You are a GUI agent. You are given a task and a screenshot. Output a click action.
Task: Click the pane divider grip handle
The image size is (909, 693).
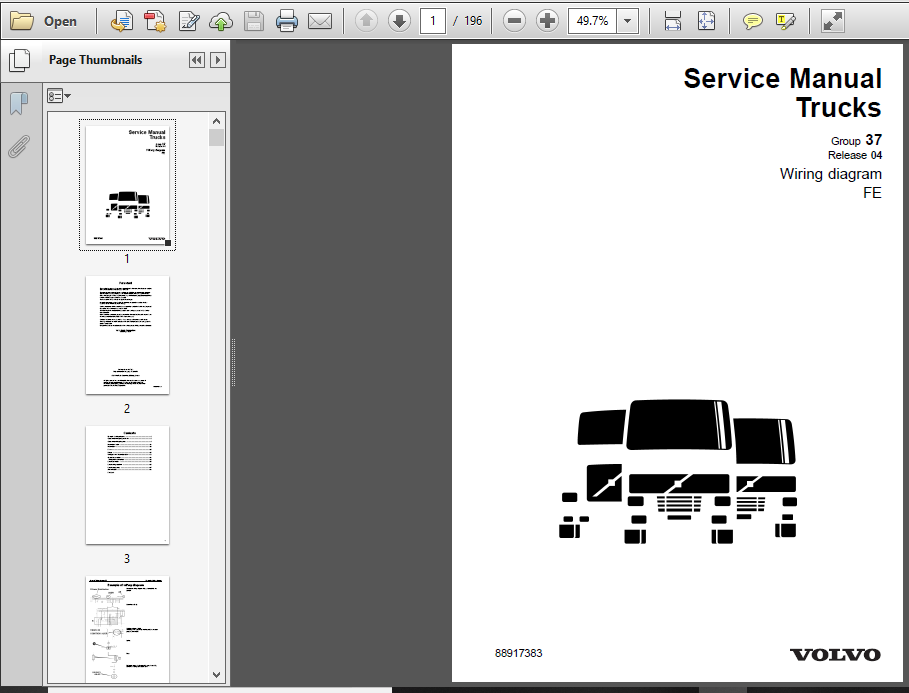233,362
